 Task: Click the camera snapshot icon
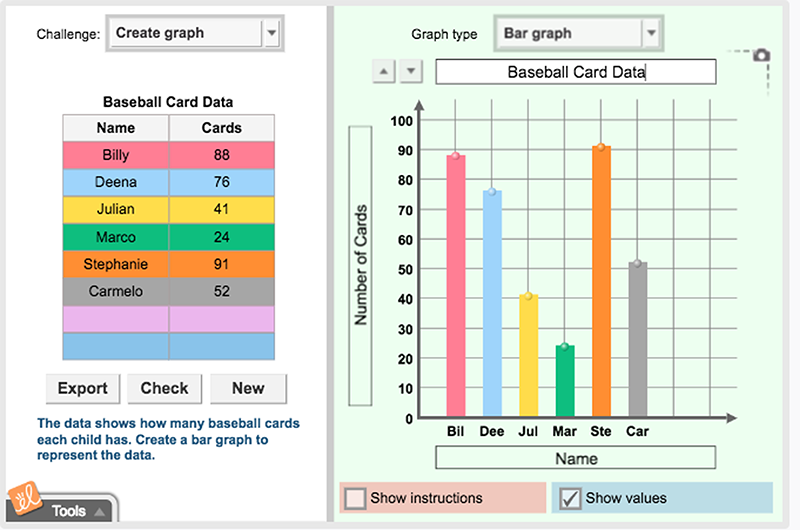(762, 56)
